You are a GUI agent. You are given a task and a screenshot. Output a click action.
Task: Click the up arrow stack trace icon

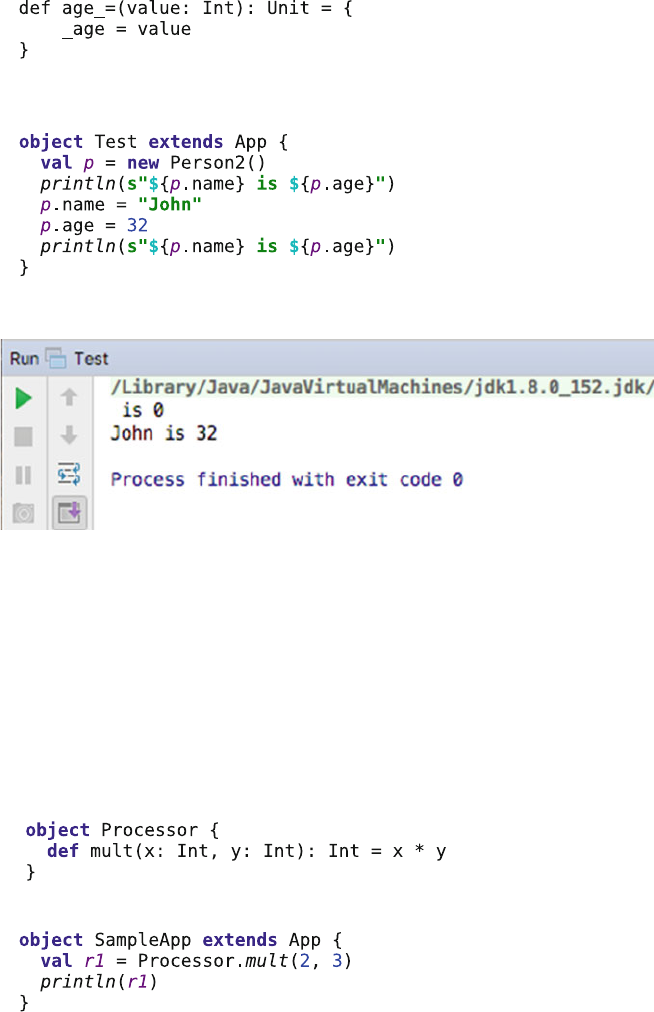(x=69, y=396)
